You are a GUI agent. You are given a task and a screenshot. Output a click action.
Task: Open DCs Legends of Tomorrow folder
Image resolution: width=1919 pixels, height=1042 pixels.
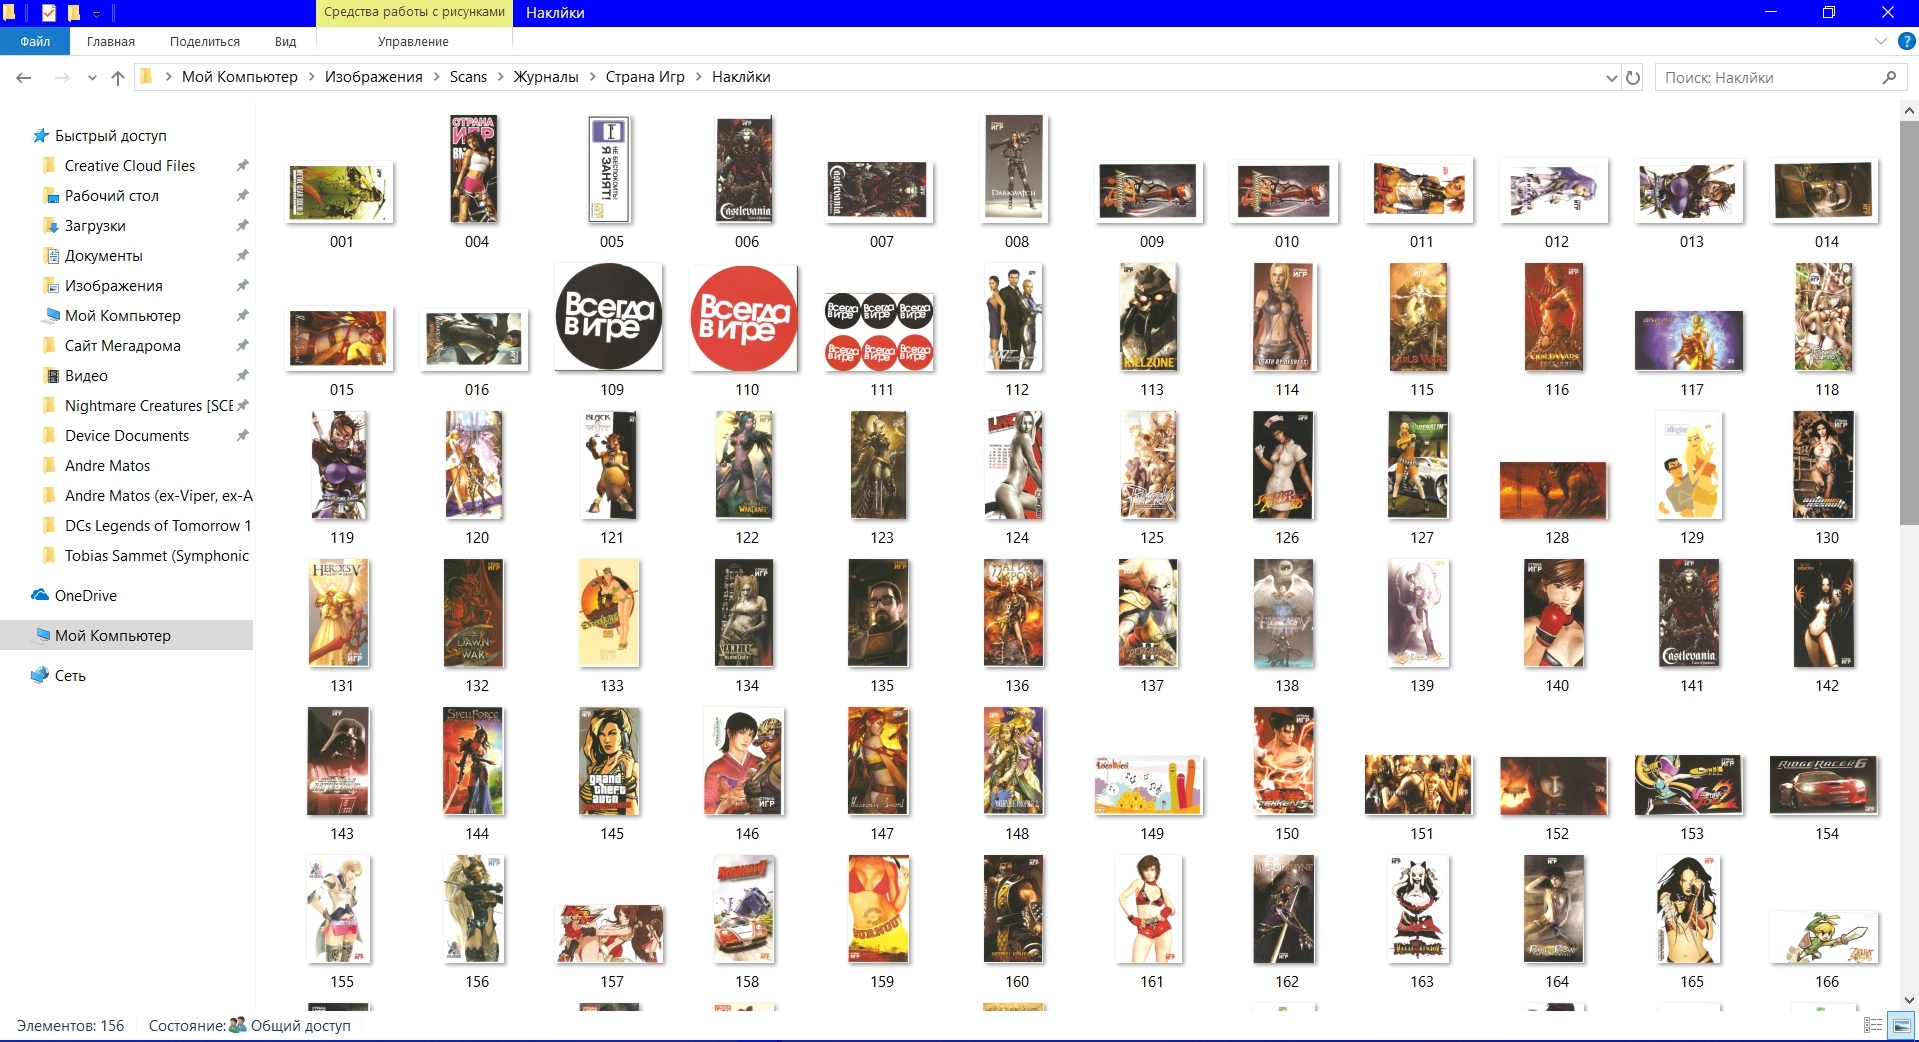coord(157,525)
